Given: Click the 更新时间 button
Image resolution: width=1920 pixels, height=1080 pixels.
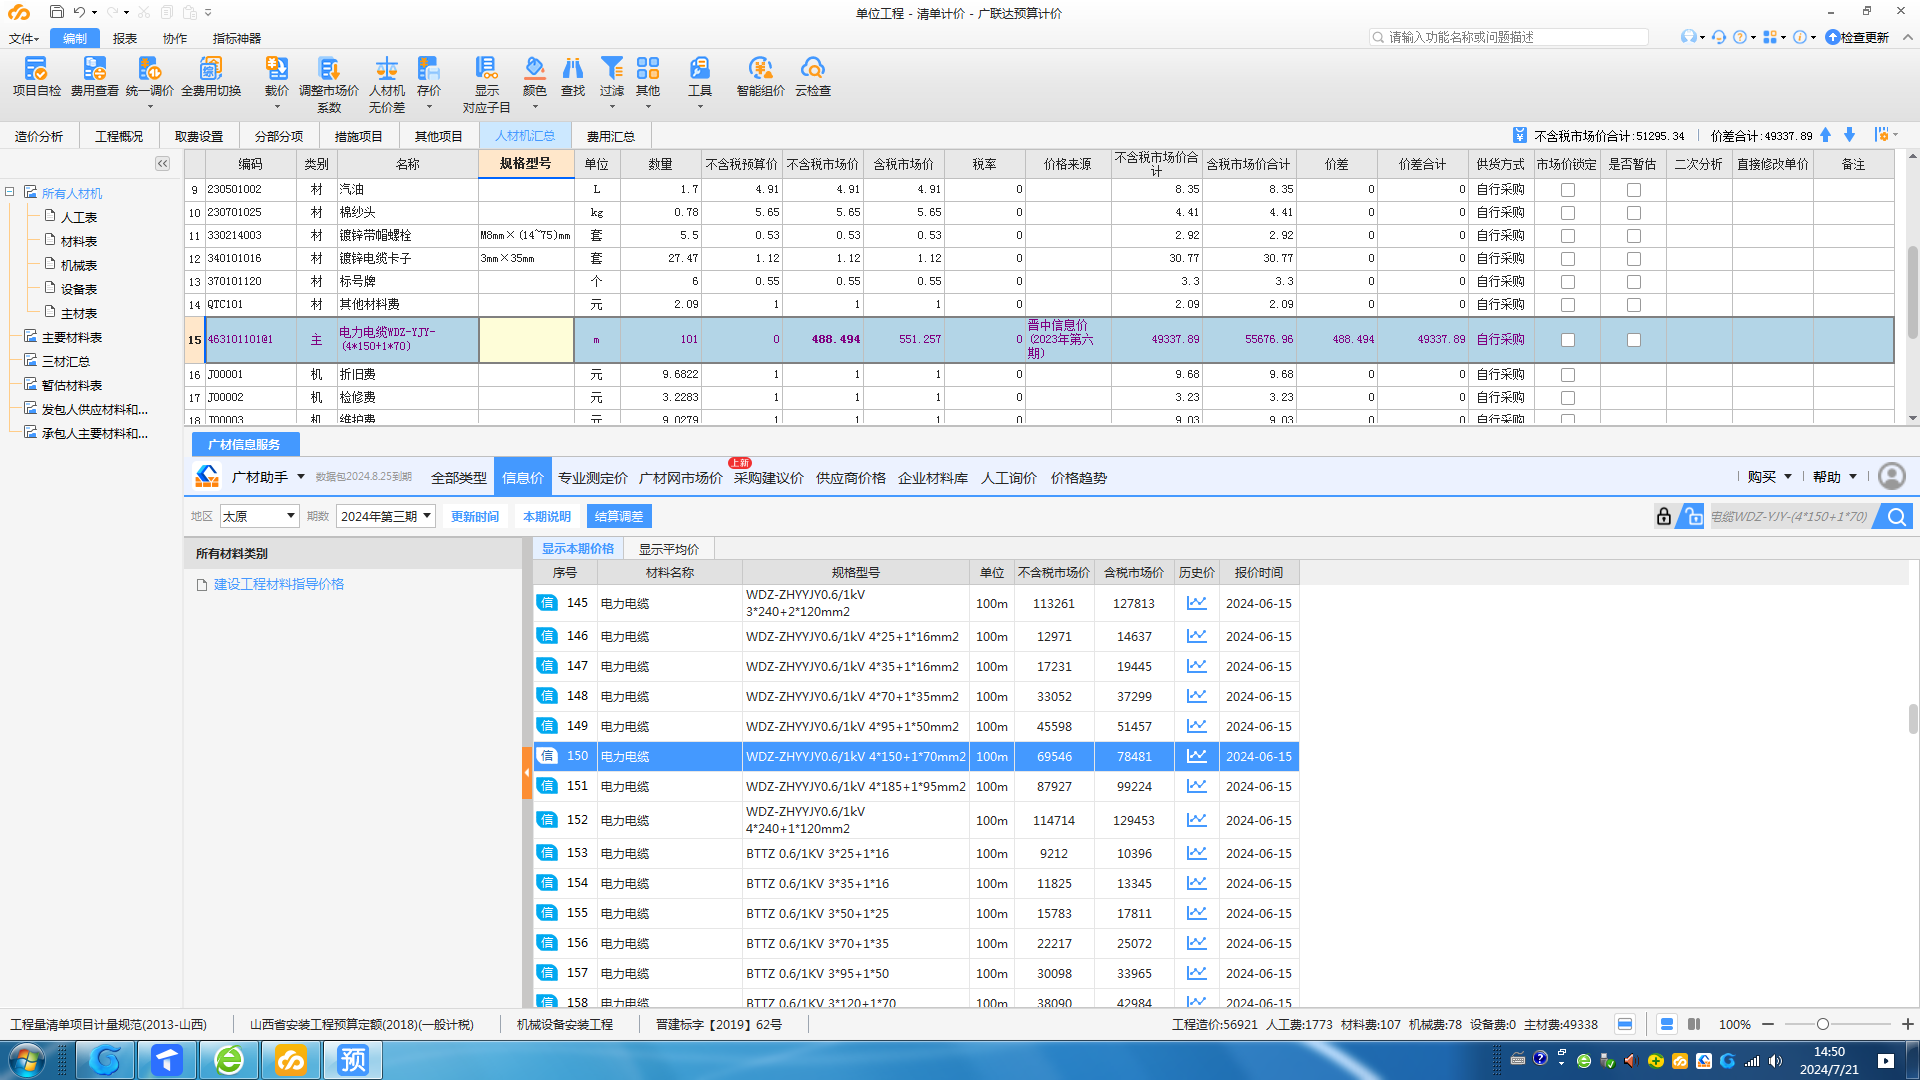Looking at the screenshot, I should tap(475, 516).
